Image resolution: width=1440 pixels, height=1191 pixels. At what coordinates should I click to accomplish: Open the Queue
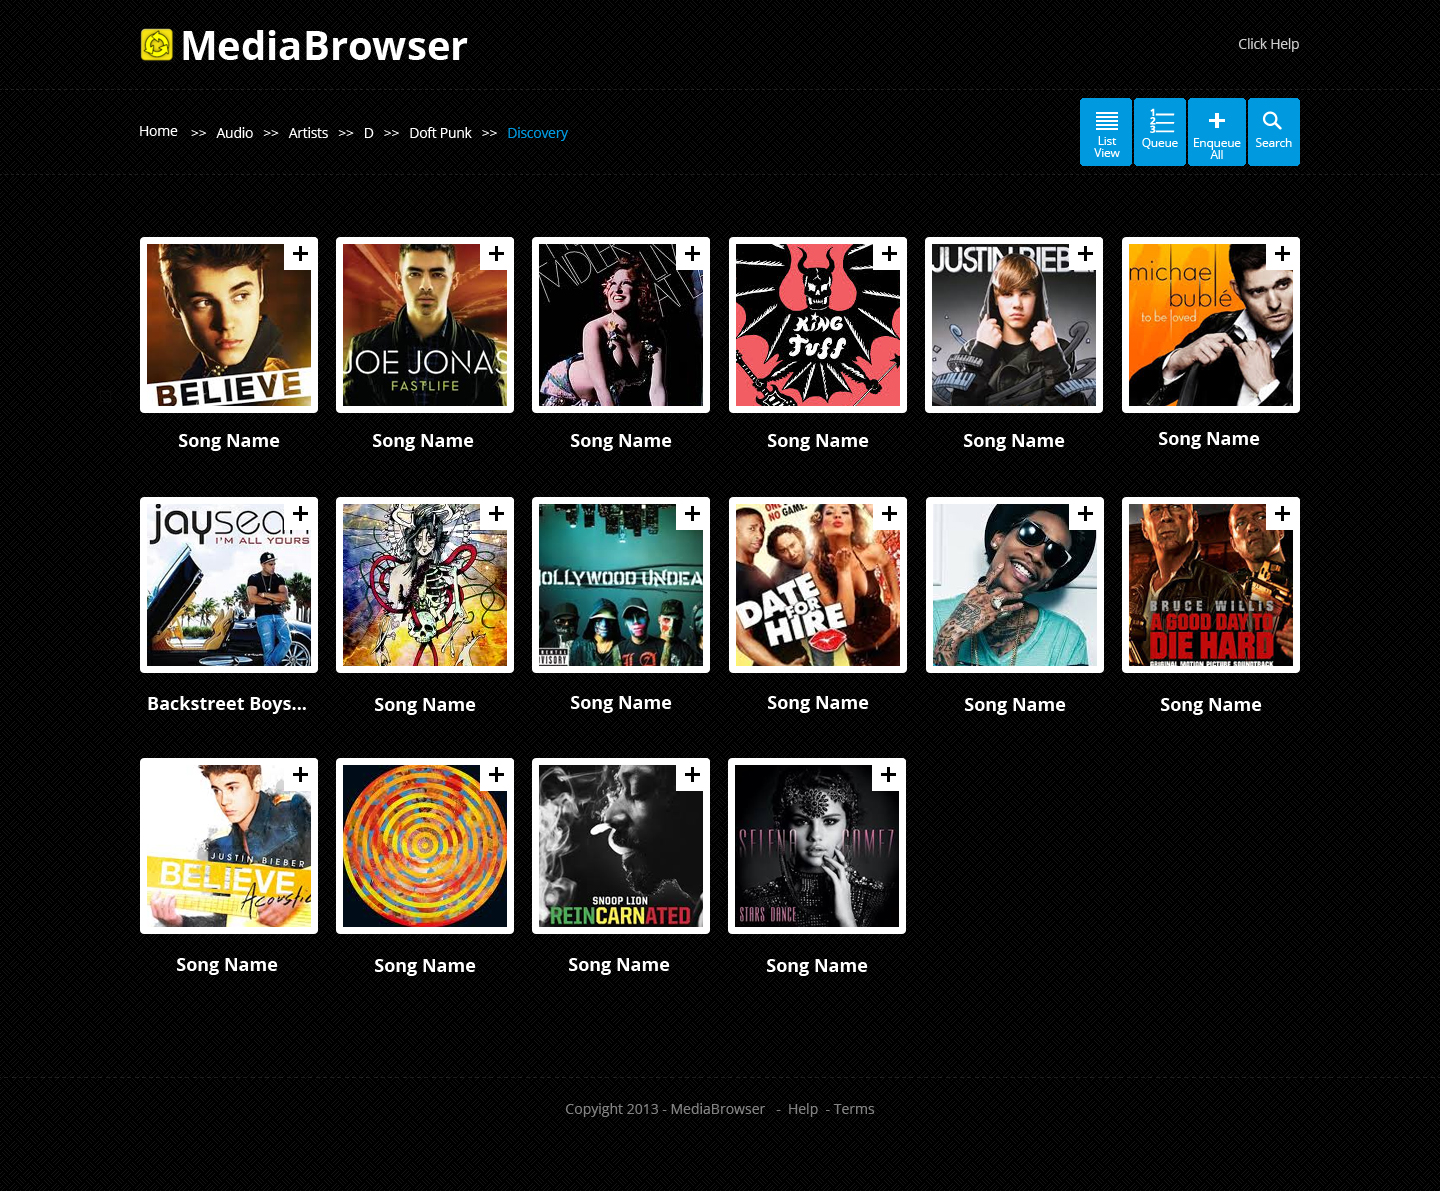(1160, 132)
